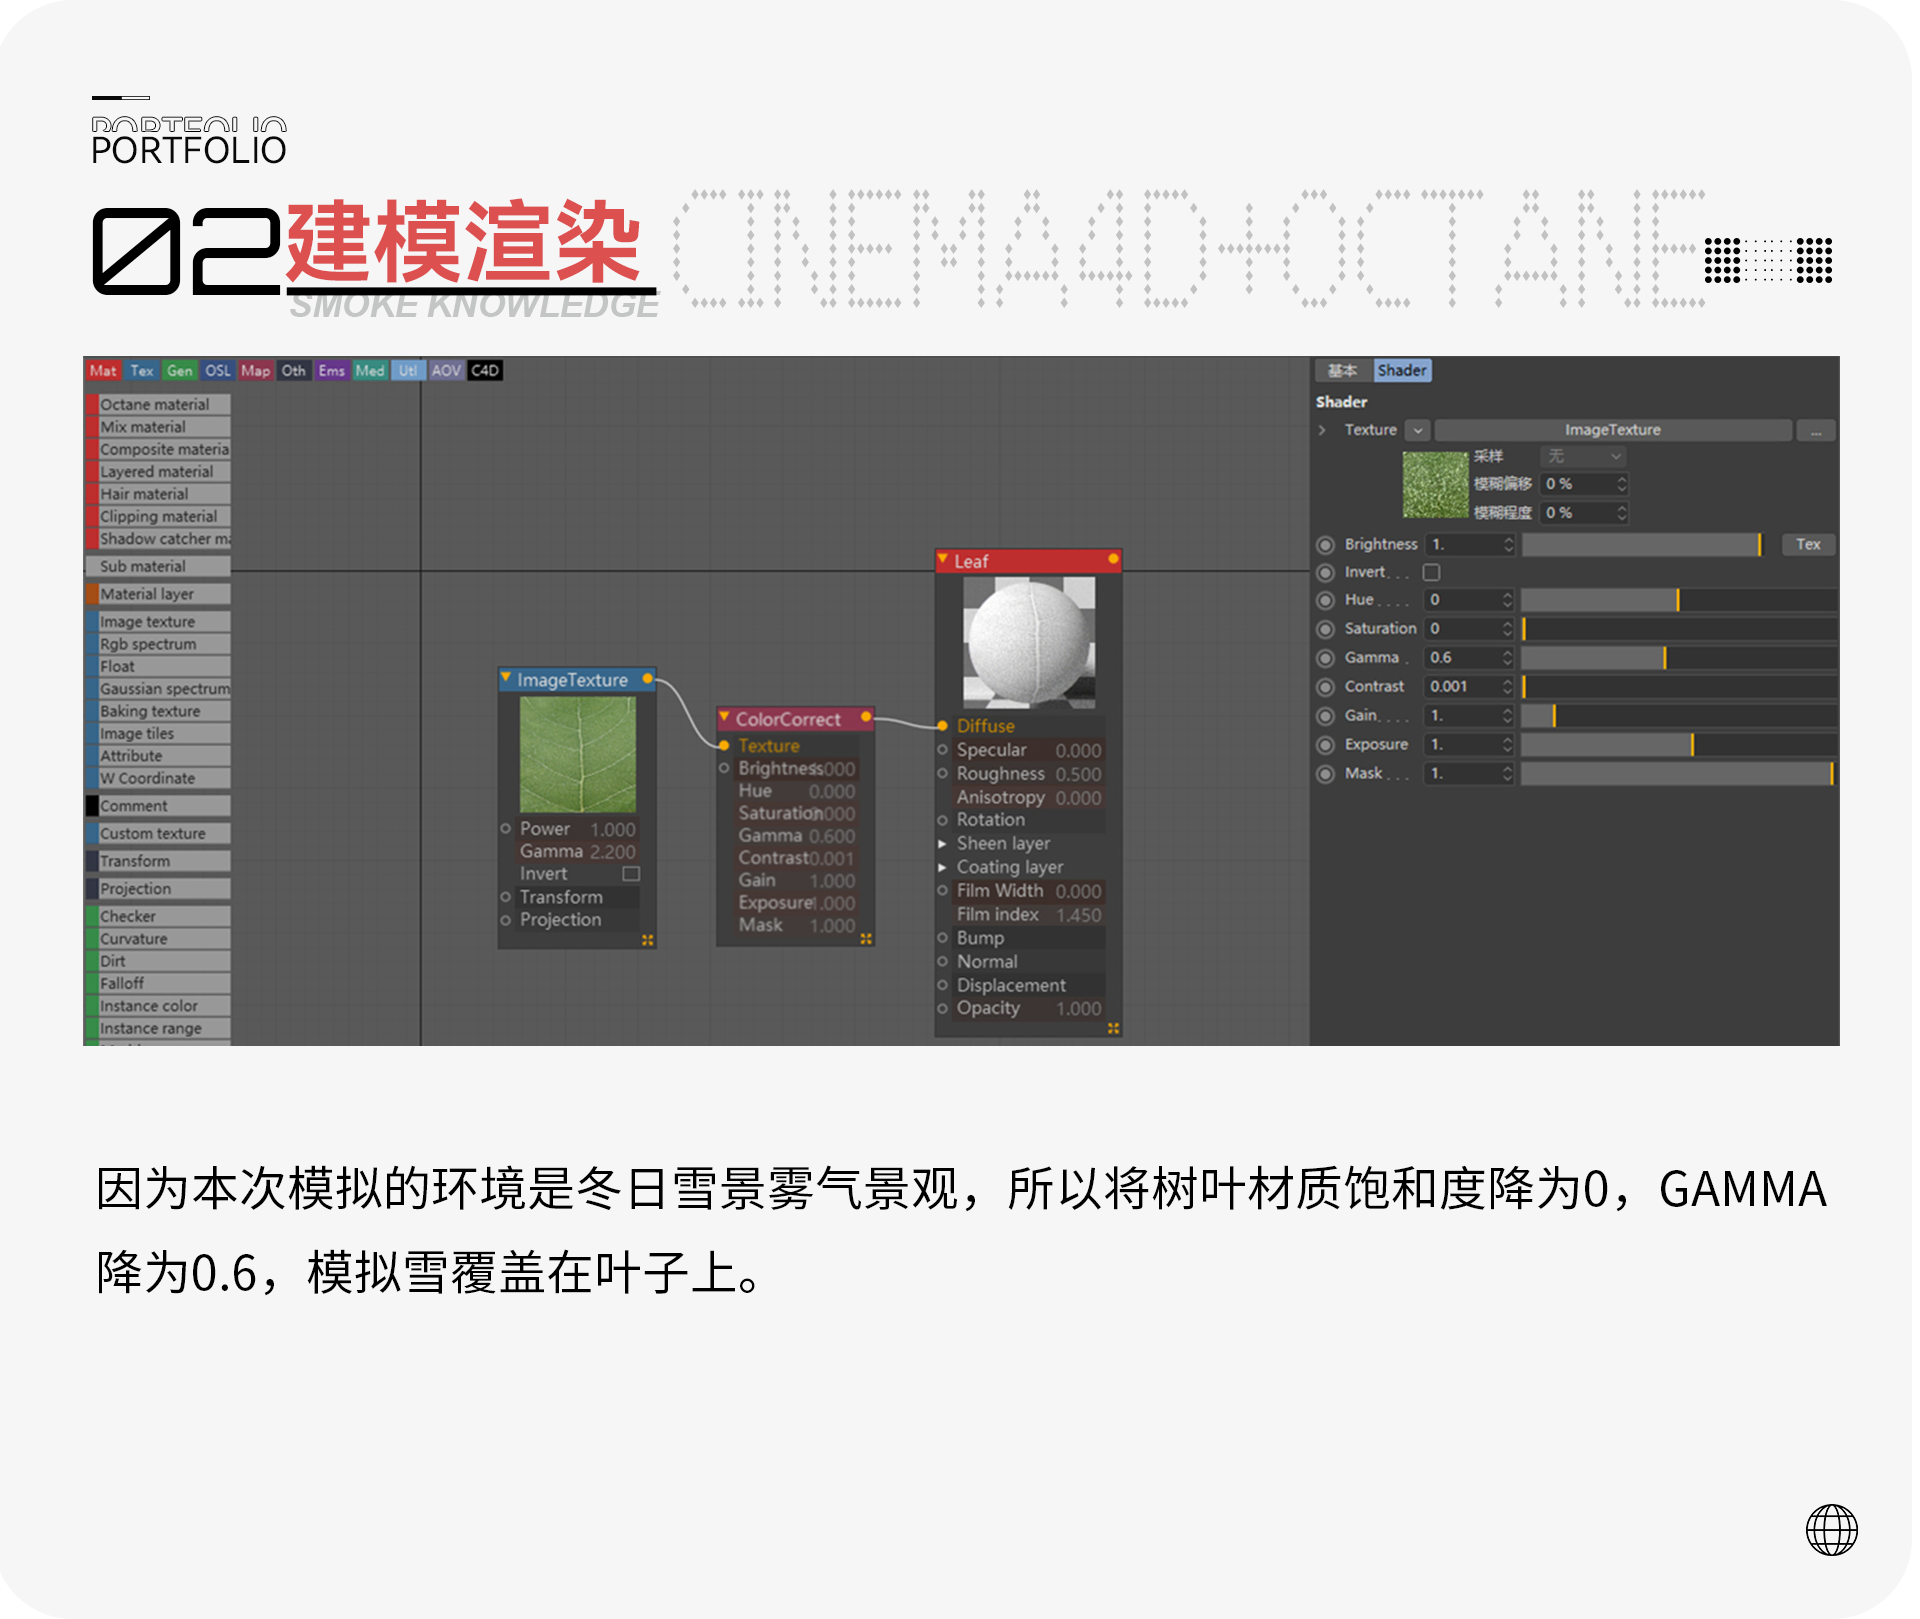1920x1619 pixels.
Task: Toggle Invert on the ImageTexture node
Action: (630, 873)
